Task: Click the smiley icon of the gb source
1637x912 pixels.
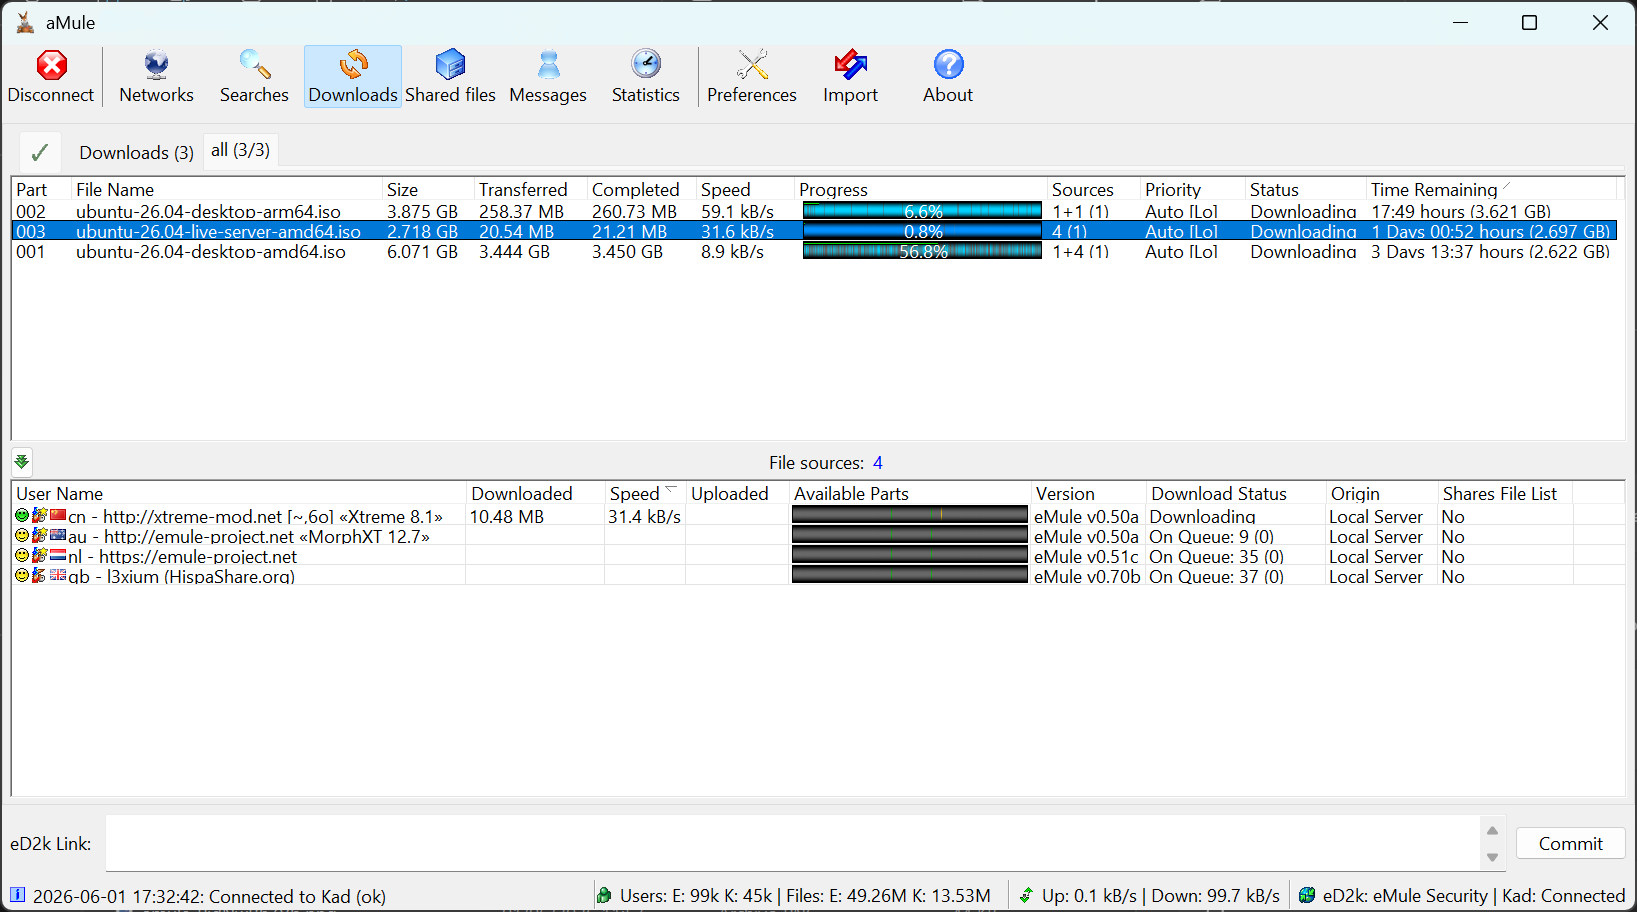Action: tap(22, 576)
